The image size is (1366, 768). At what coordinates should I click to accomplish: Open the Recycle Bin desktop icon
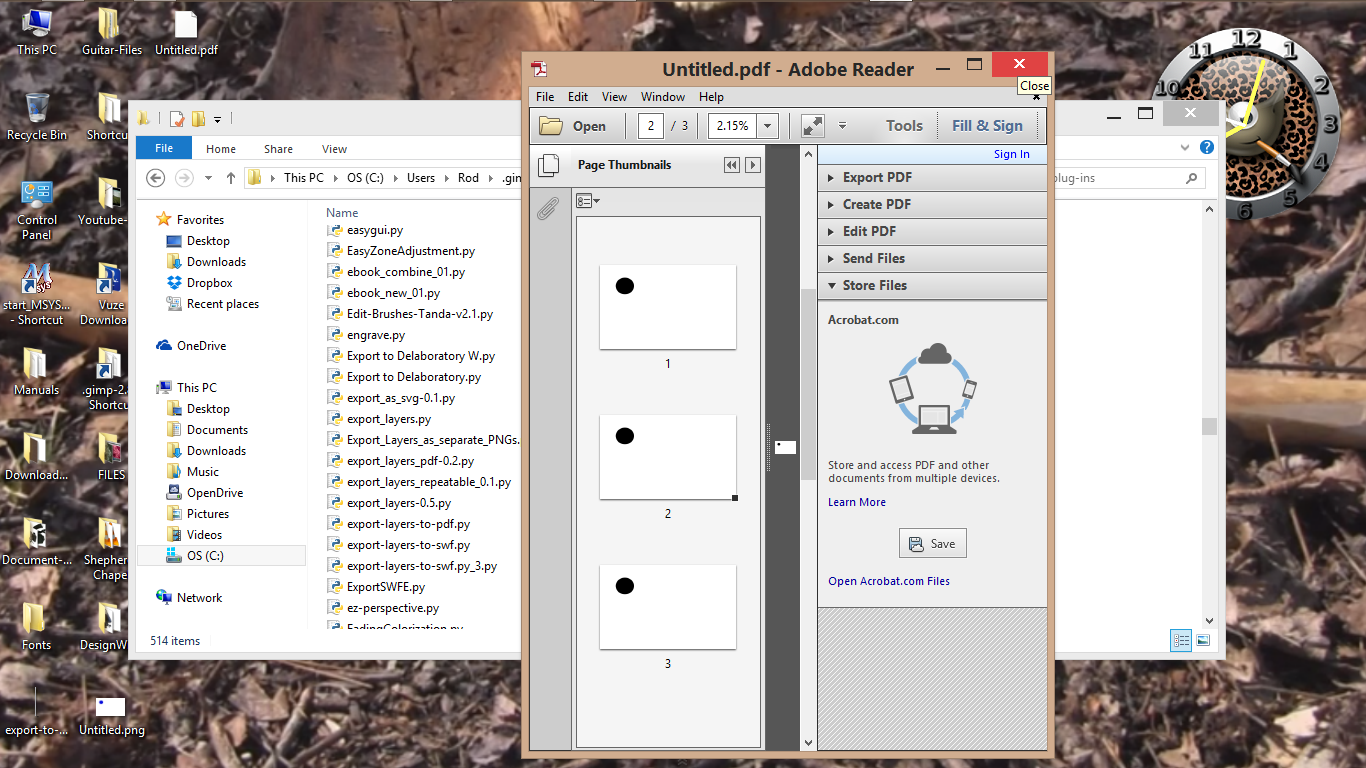(37, 116)
